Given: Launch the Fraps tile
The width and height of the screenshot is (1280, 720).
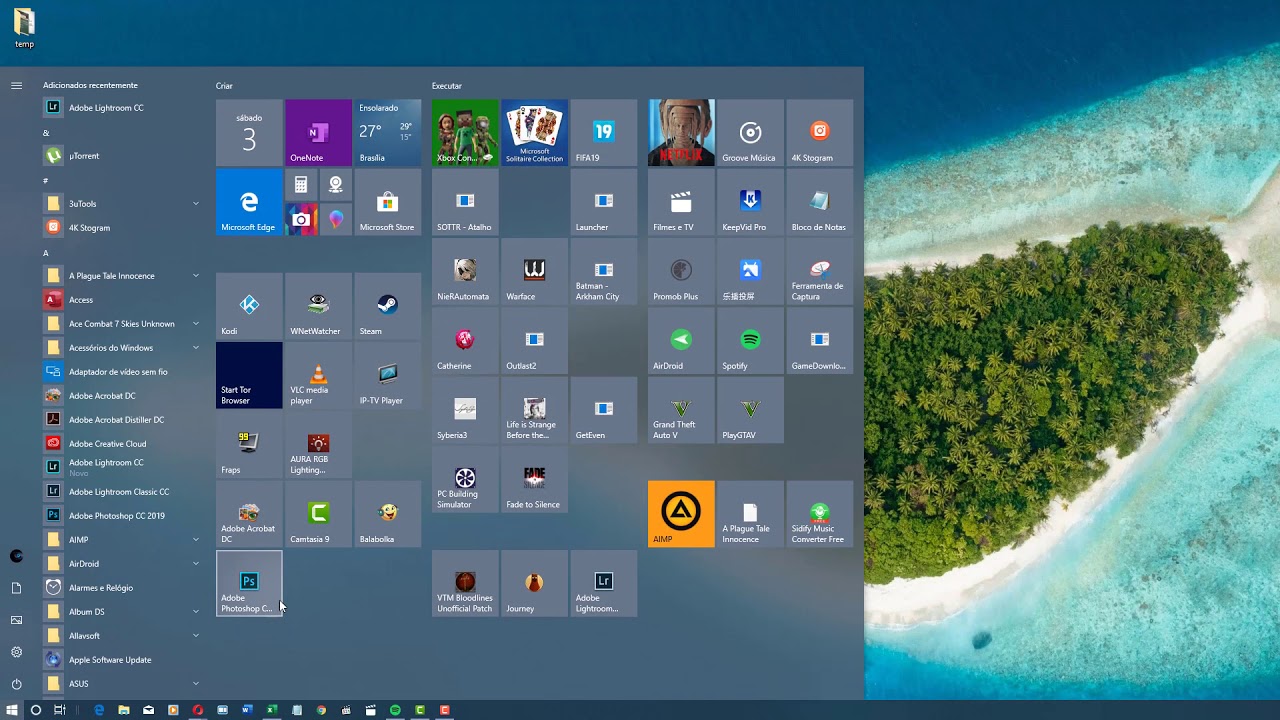Looking at the screenshot, I should tap(249, 444).
